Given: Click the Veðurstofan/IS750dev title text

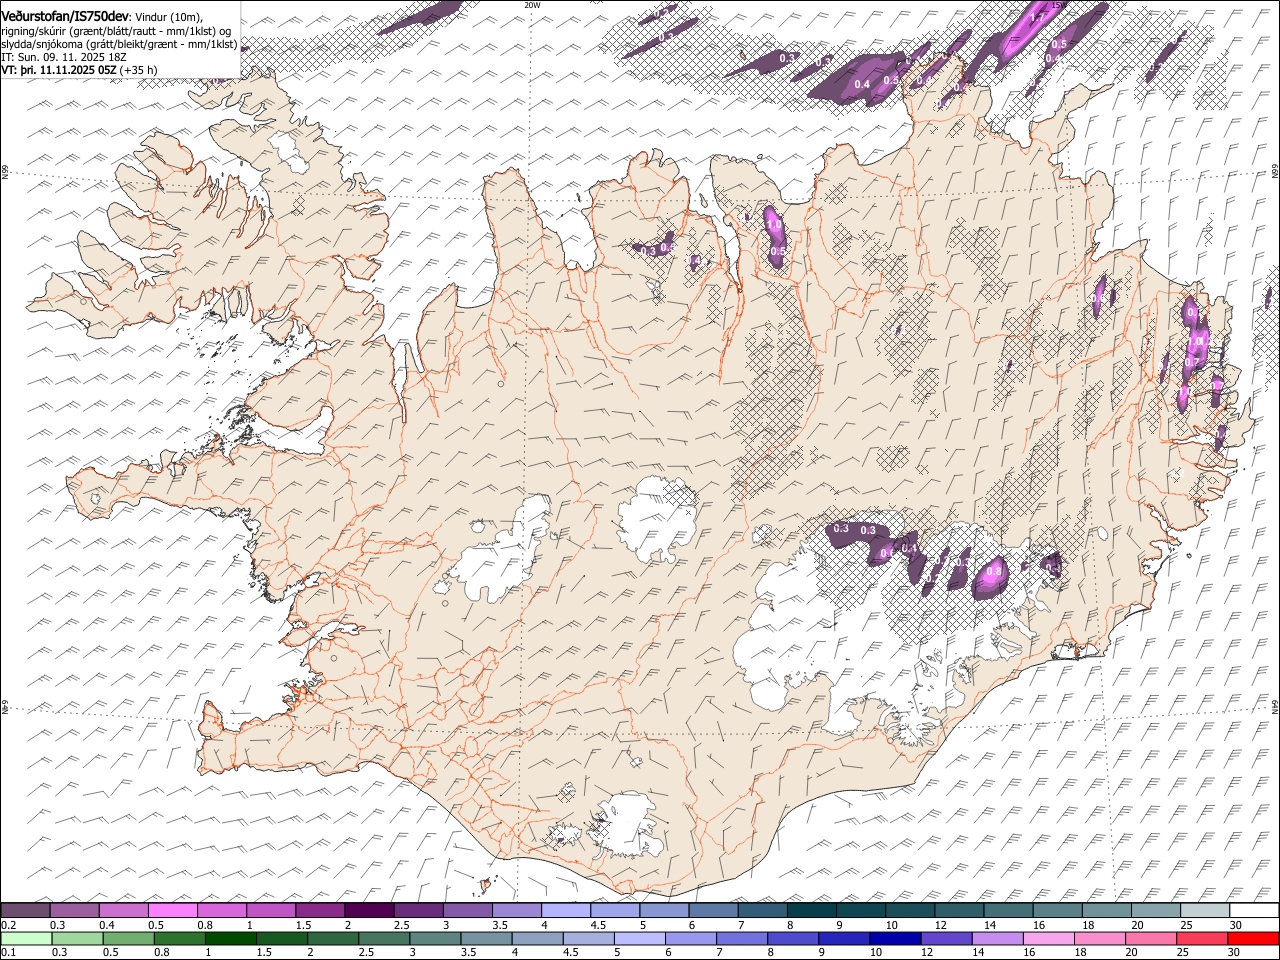Looking at the screenshot, I should [x=66, y=16].
